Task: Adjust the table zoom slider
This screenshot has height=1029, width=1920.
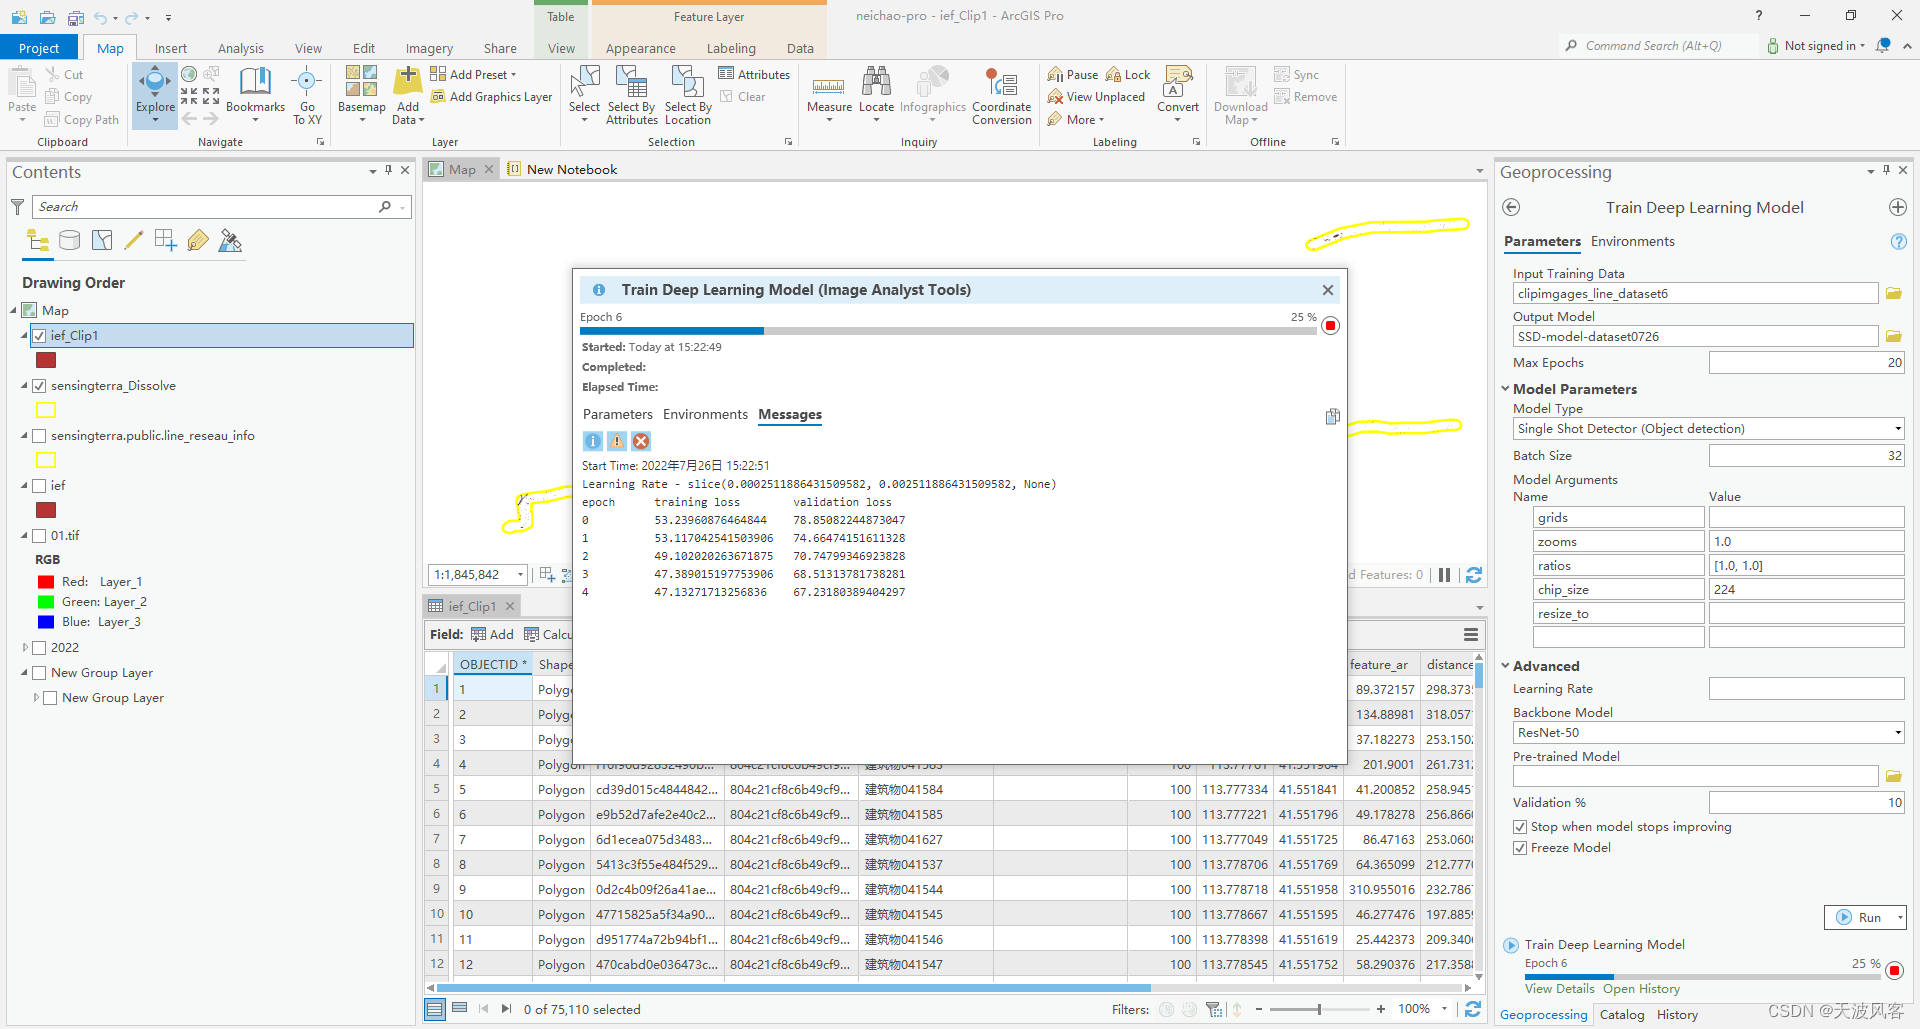Action: 1319,1009
